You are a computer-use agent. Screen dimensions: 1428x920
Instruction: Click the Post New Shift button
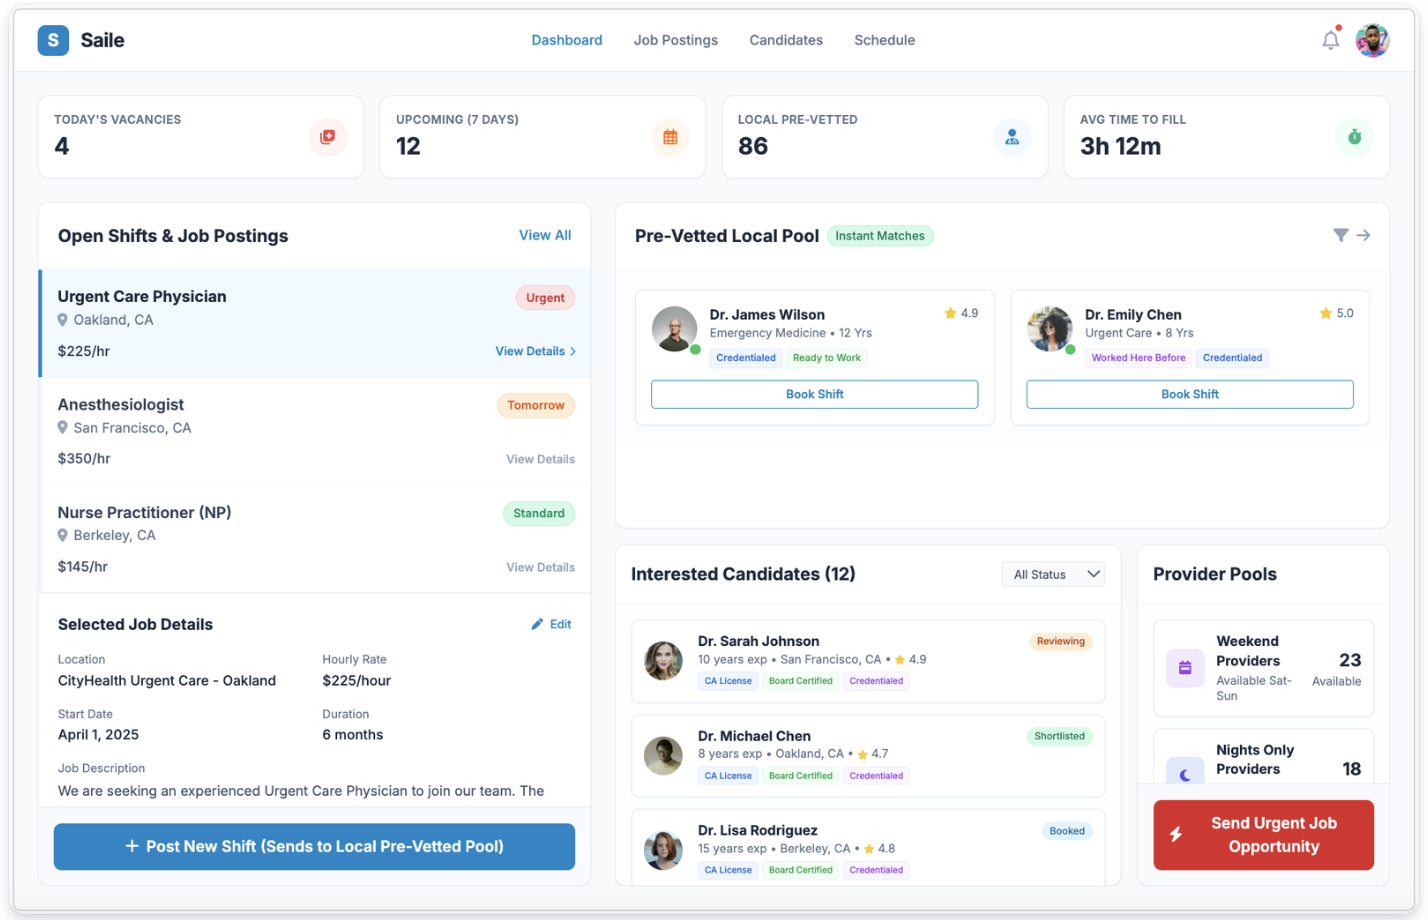point(314,846)
